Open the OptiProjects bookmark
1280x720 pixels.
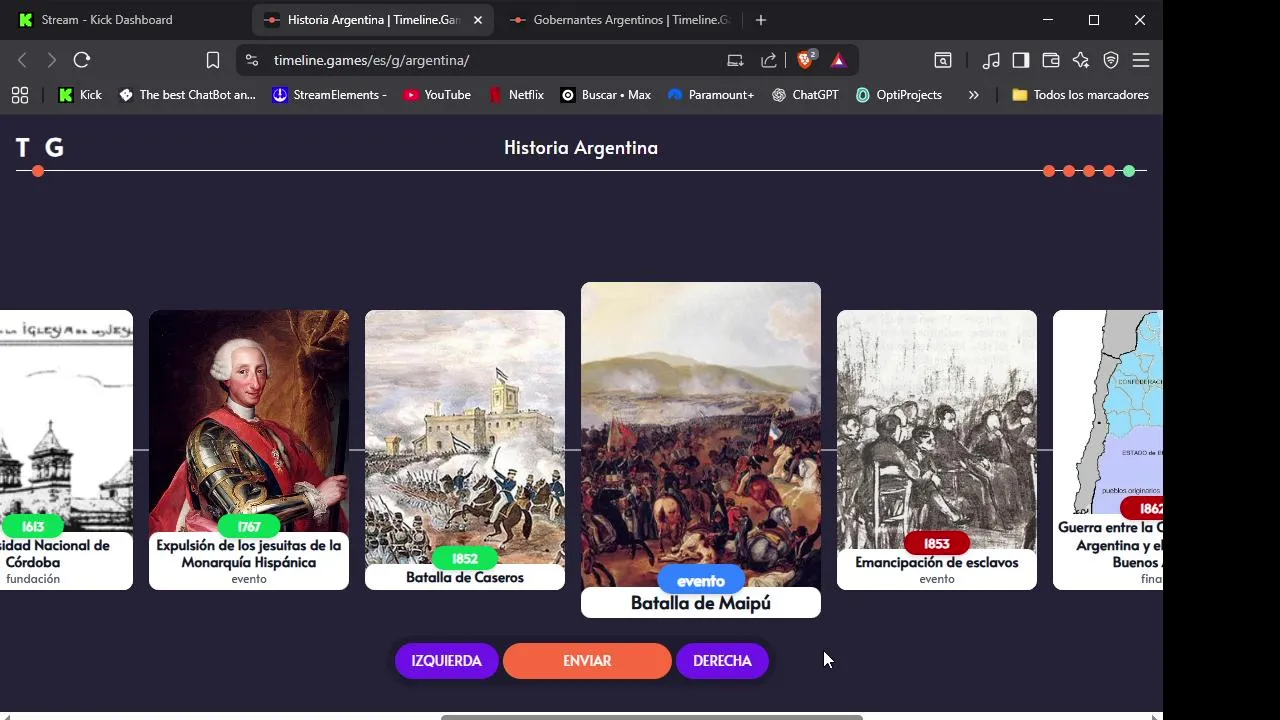pyautogui.click(x=899, y=95)
